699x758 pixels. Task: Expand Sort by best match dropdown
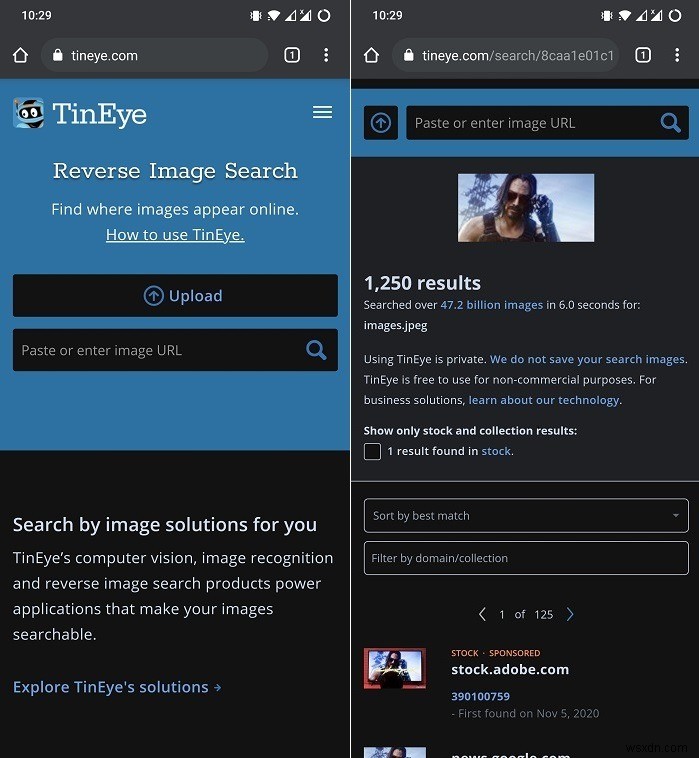[526, 516]
